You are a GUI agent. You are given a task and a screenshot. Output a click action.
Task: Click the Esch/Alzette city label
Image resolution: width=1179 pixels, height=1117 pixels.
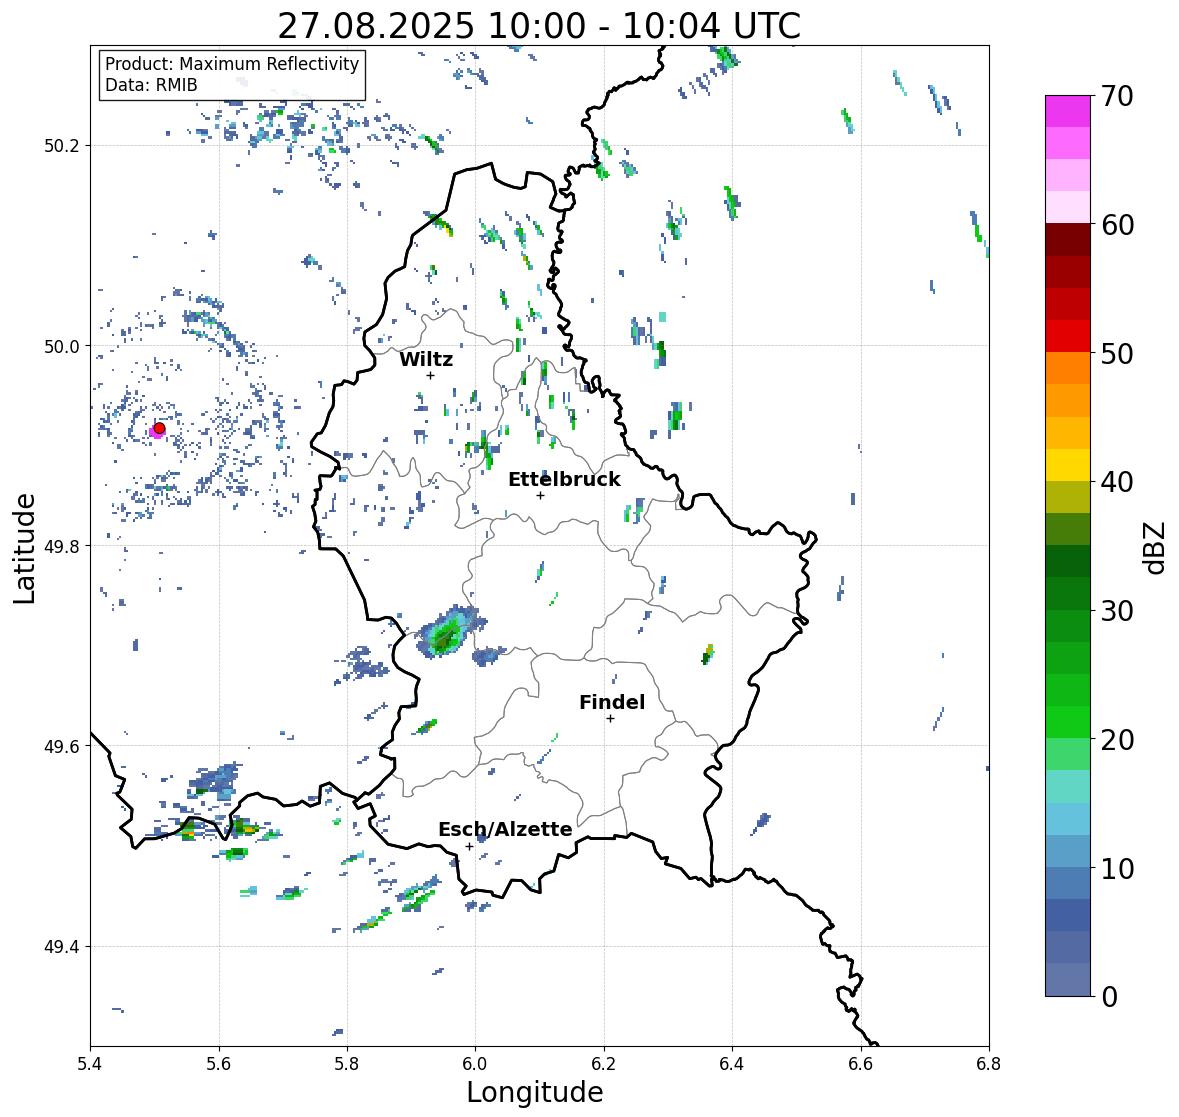pyautogui.click(x=505, y=829)
